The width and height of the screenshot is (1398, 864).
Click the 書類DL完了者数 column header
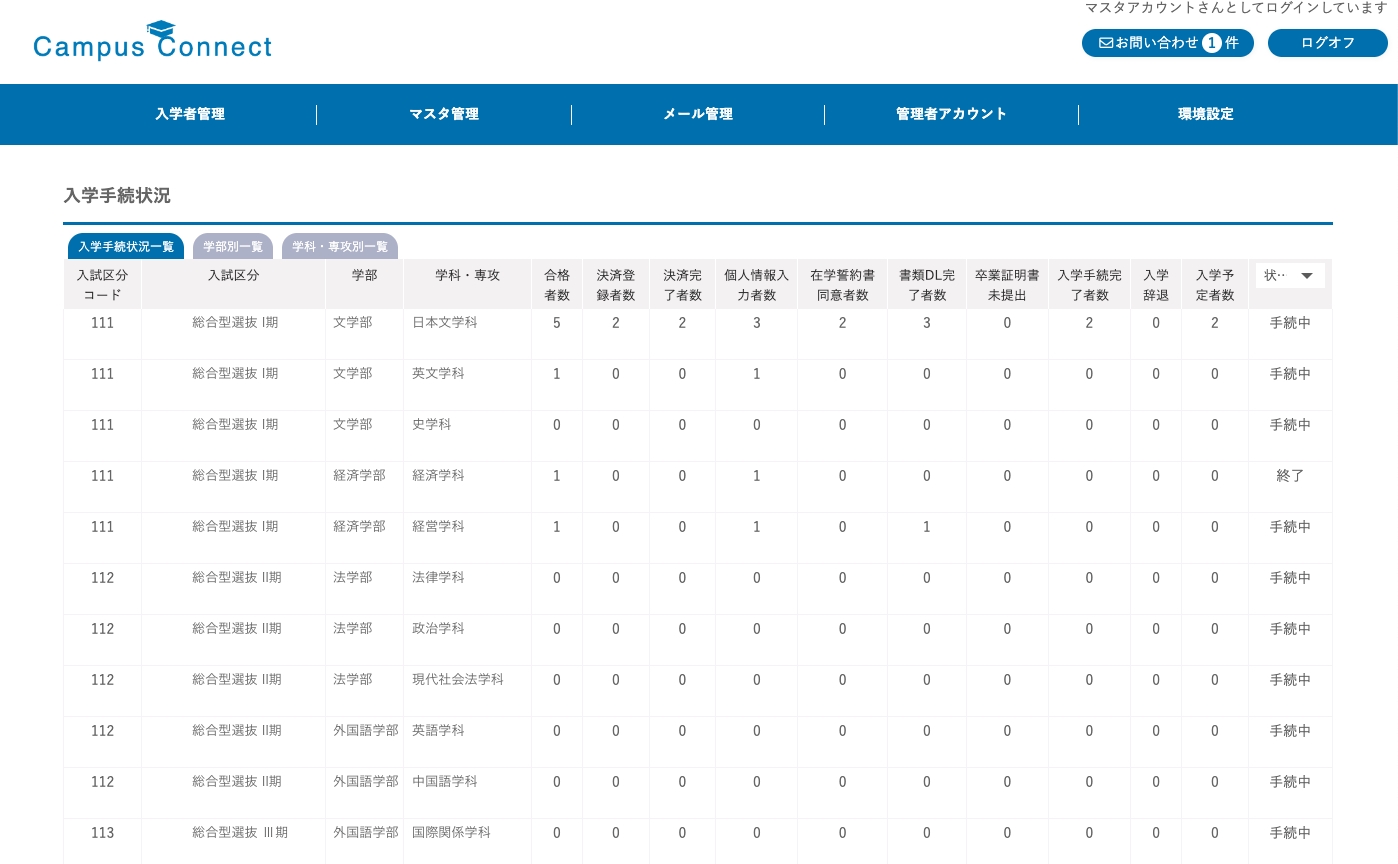click(927, 285)
